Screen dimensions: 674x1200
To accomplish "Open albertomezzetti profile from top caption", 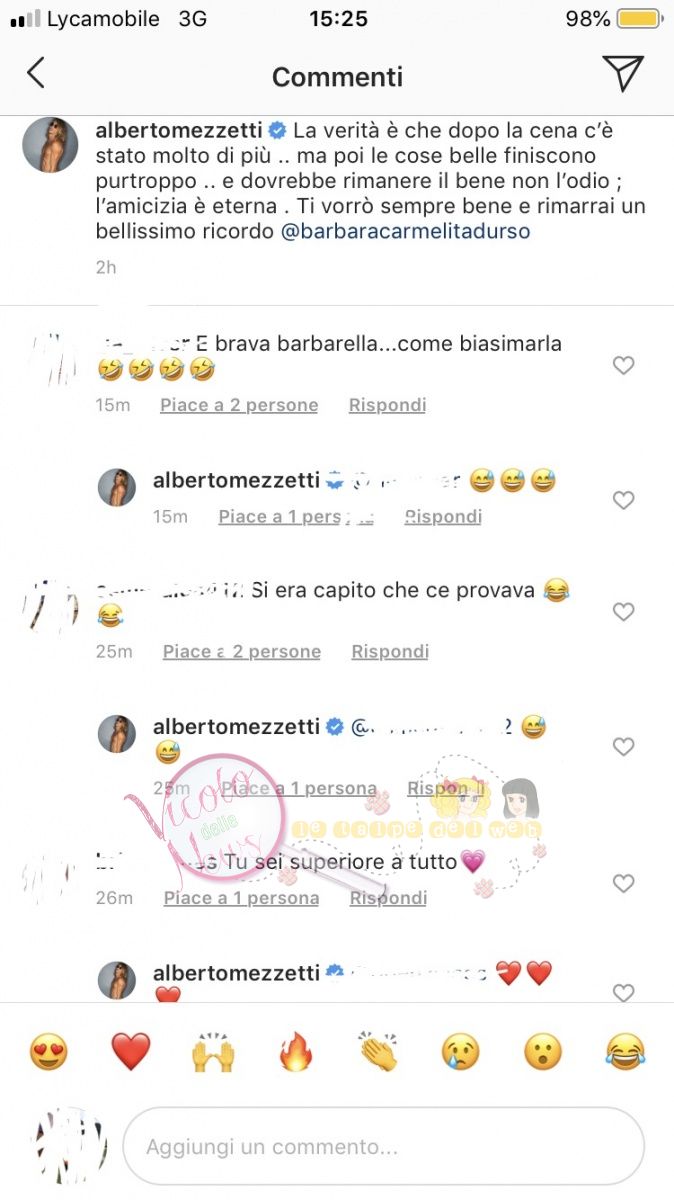I will point(178,130).
